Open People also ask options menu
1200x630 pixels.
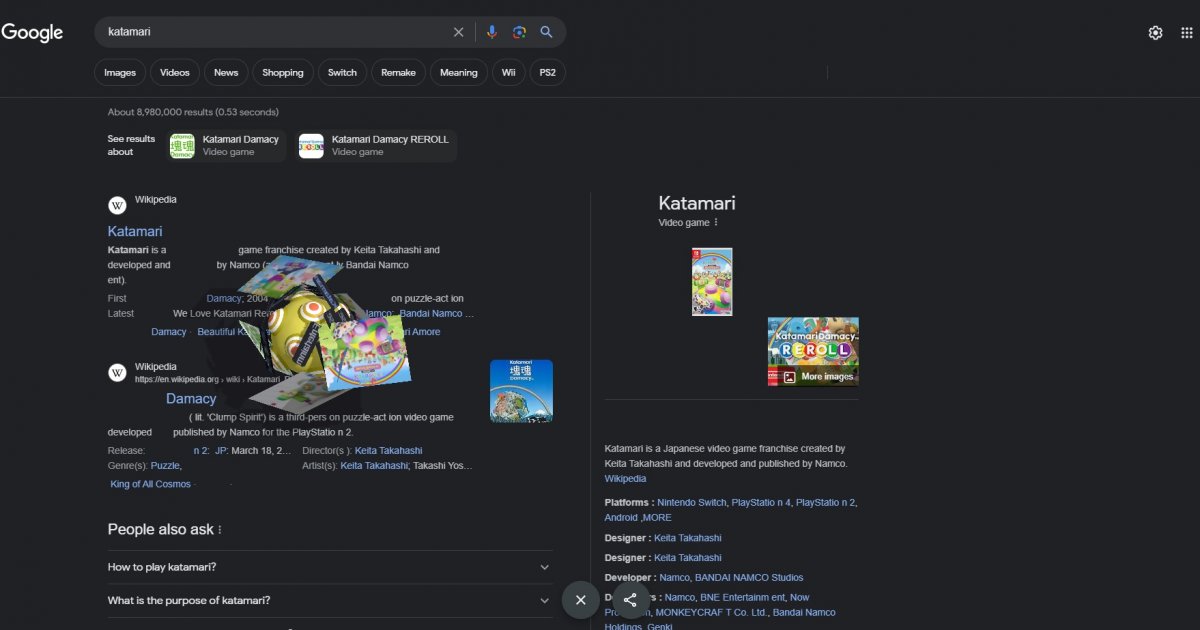220,530
